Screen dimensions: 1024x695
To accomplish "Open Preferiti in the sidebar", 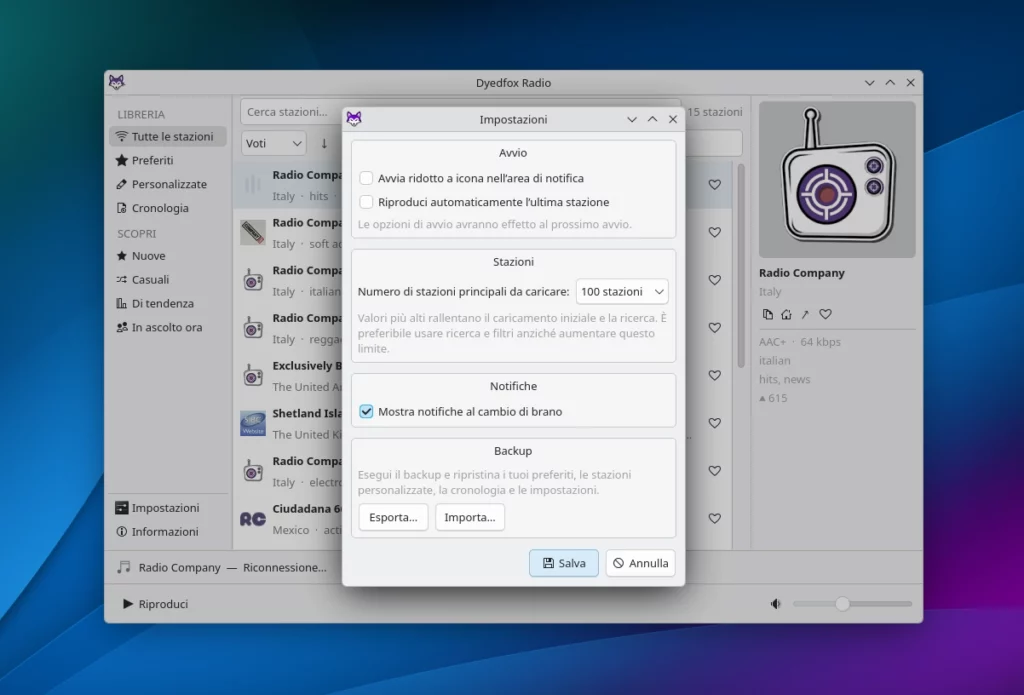I will [x=168, y=160].
